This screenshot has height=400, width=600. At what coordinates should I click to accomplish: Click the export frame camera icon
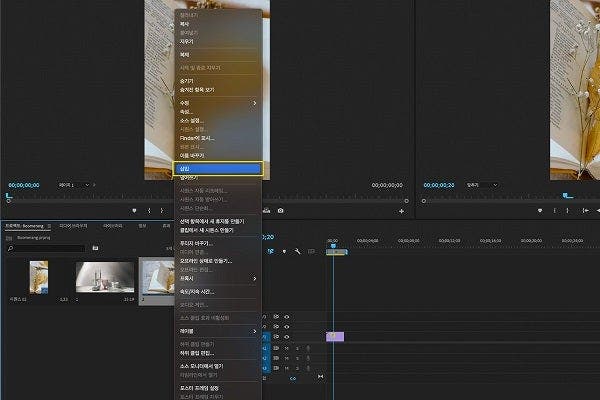(x=281, y=211)
